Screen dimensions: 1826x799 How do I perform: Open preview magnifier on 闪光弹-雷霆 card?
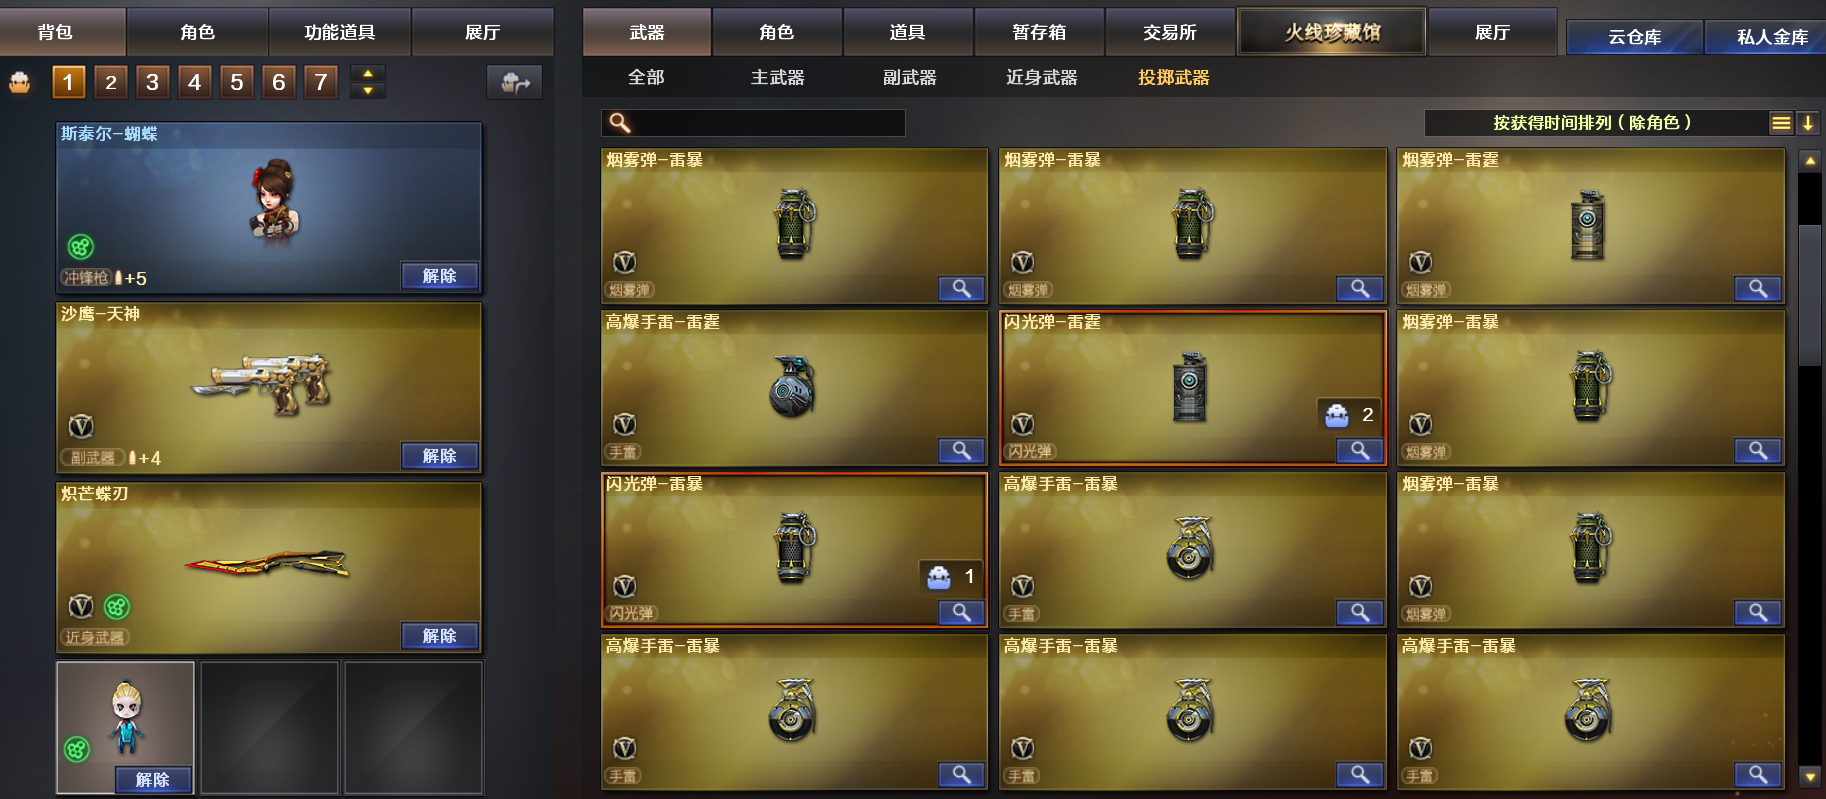(1359, 451)
